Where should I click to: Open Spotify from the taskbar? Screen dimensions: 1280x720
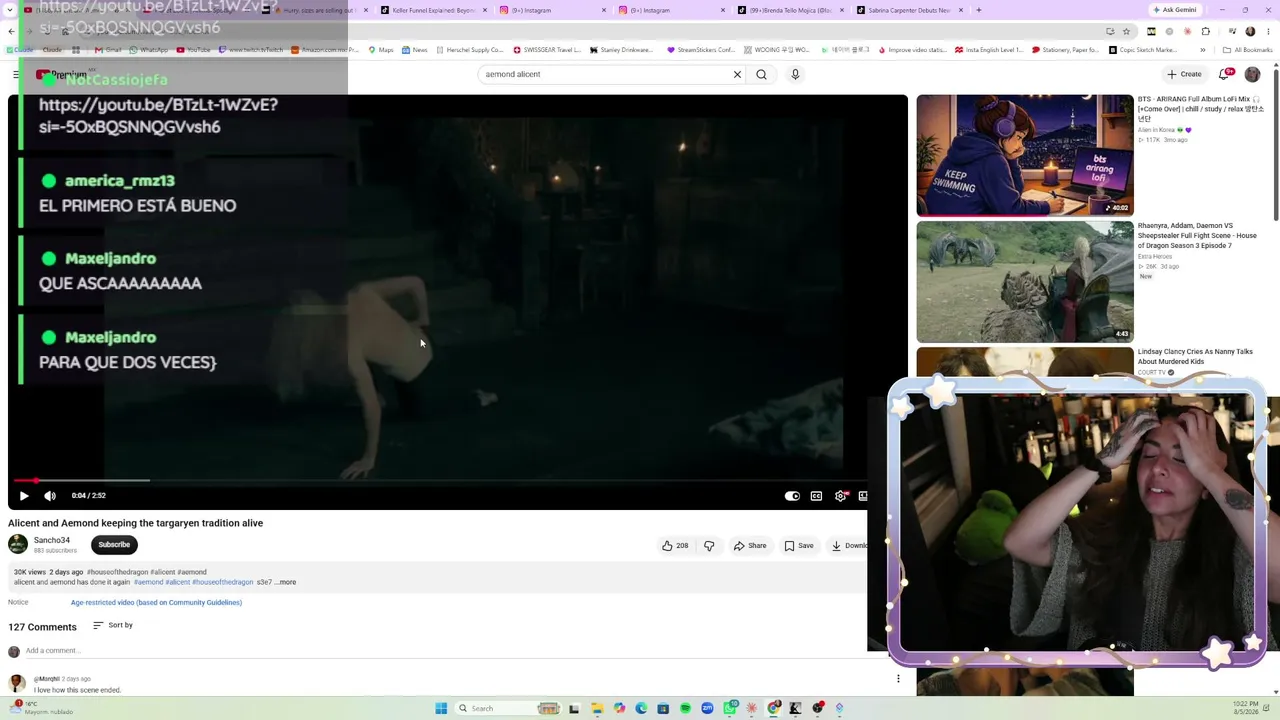tap(685, 708)
